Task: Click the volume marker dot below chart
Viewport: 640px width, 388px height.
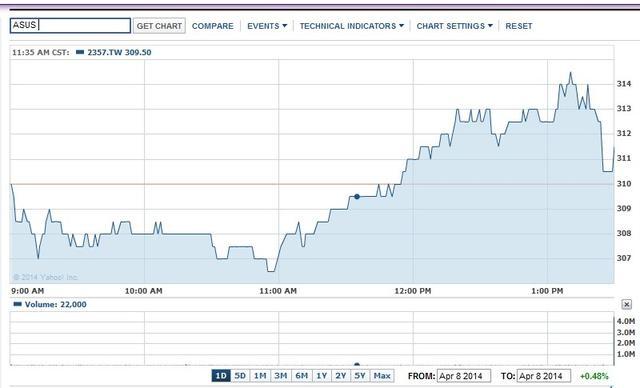Action: pyautogui.click(x=357, y=364)
